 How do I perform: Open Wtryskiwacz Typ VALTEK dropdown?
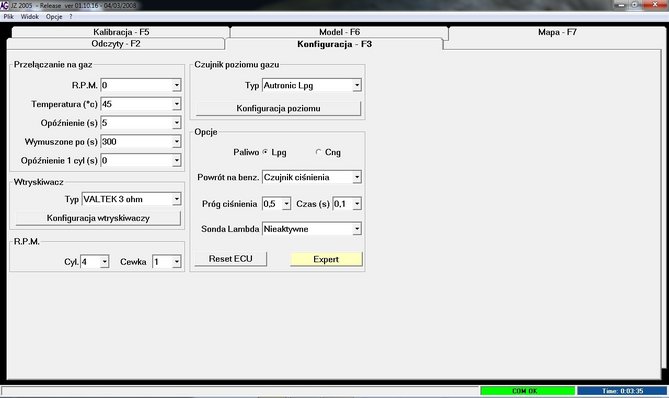[x=176, y=199]
